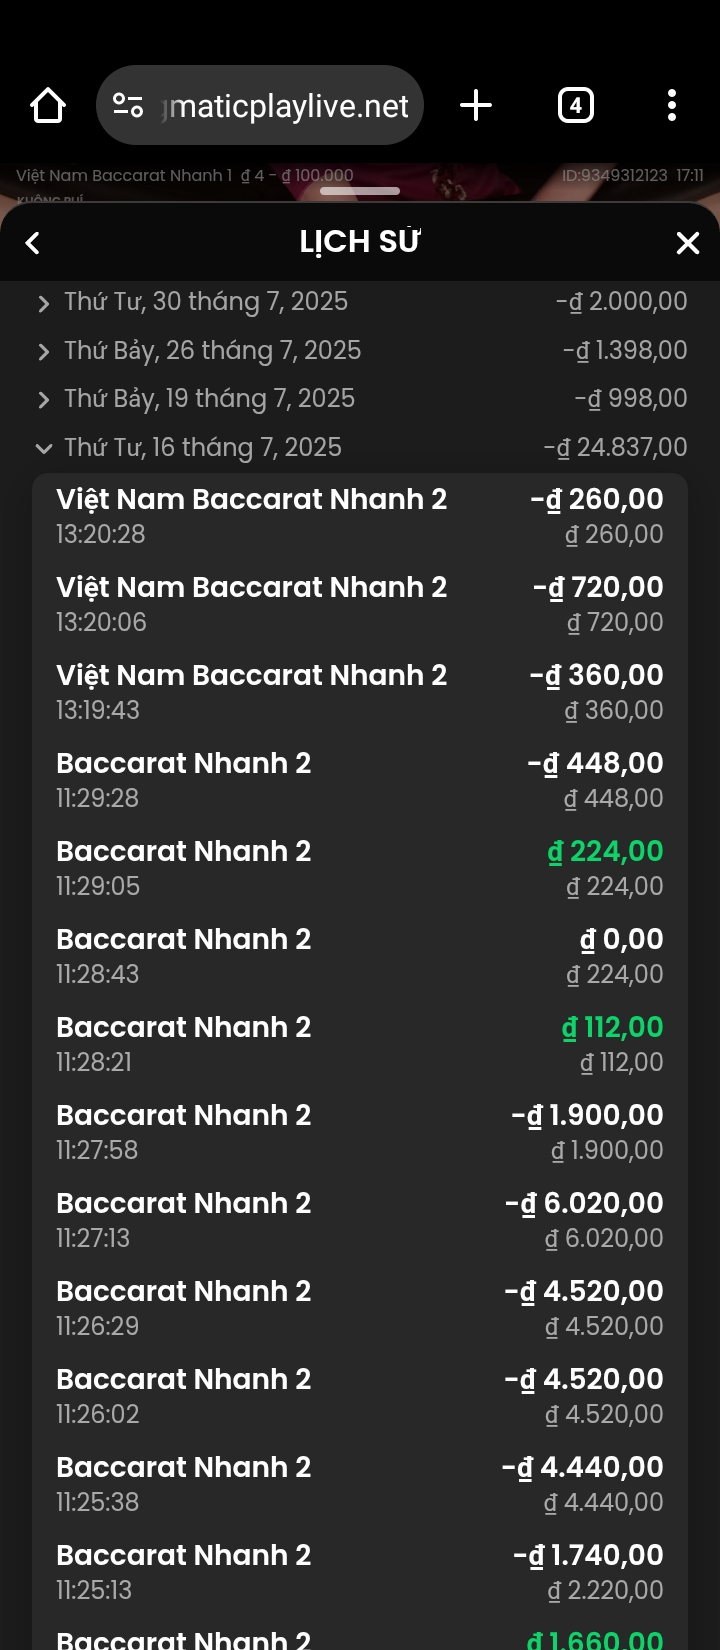View the 11:27:13 round with -₫ 6.020,00
The height and width of the screenshot is (1650, 720).
360,1220
